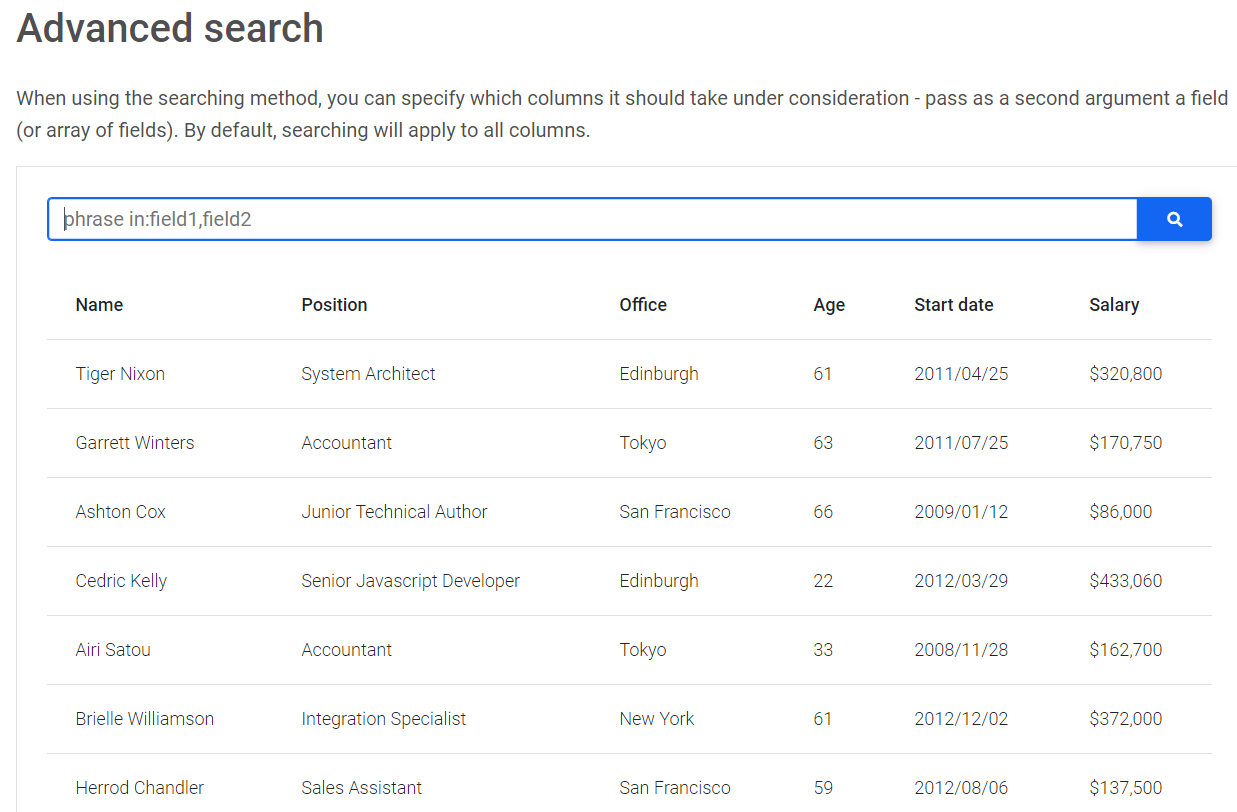Click the Advanced search heading
The height and width of the screenshot is (812, 1237).
[170, 27]
